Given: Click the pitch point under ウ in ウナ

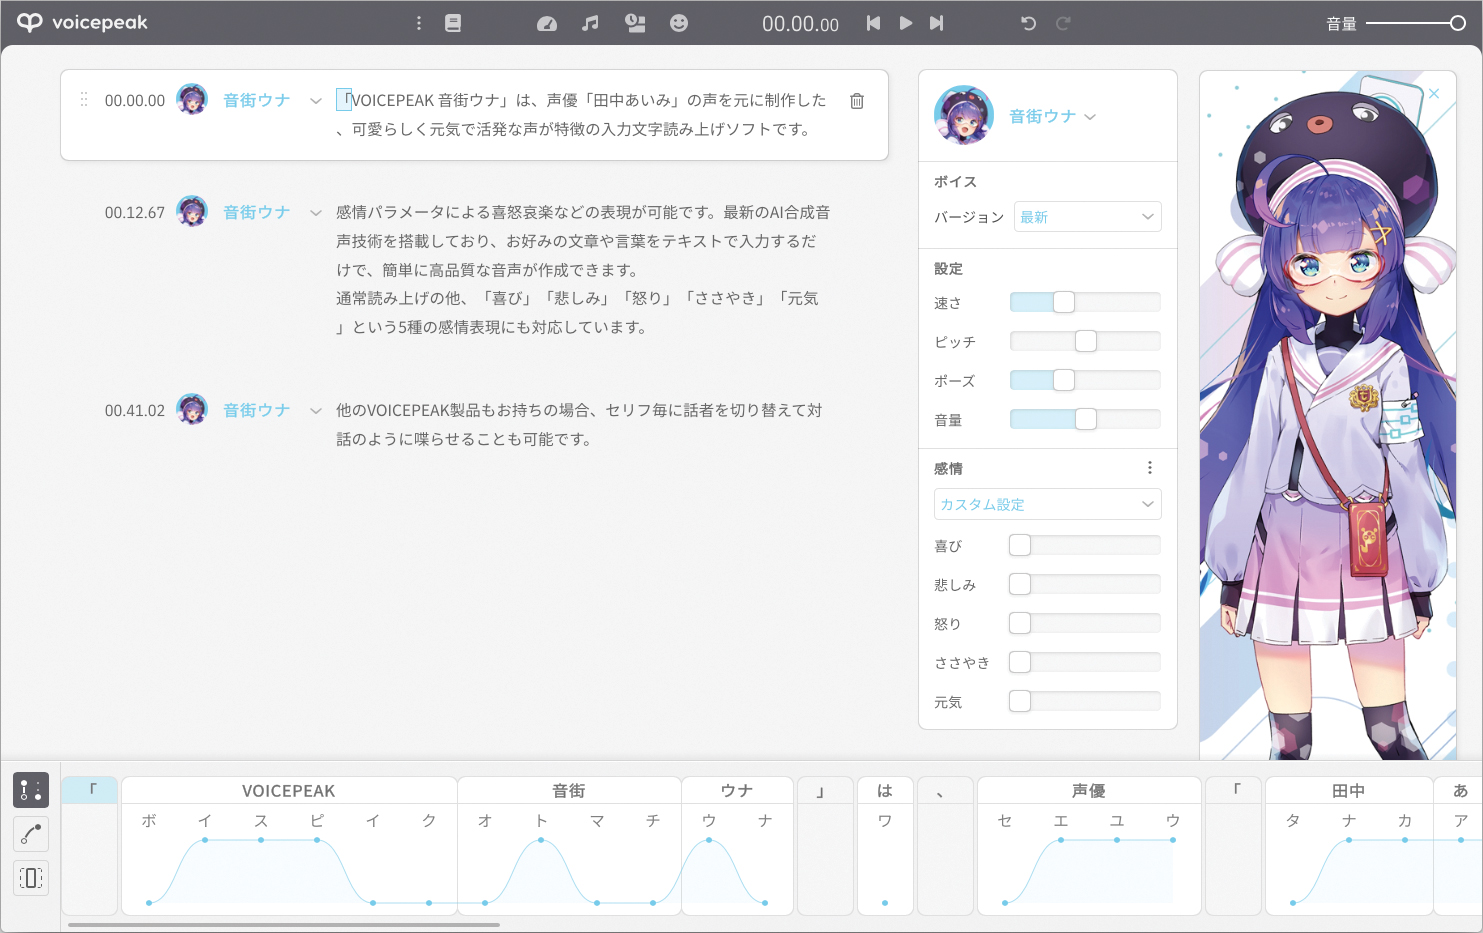Looking at the screenshot, I should (709, 840).
